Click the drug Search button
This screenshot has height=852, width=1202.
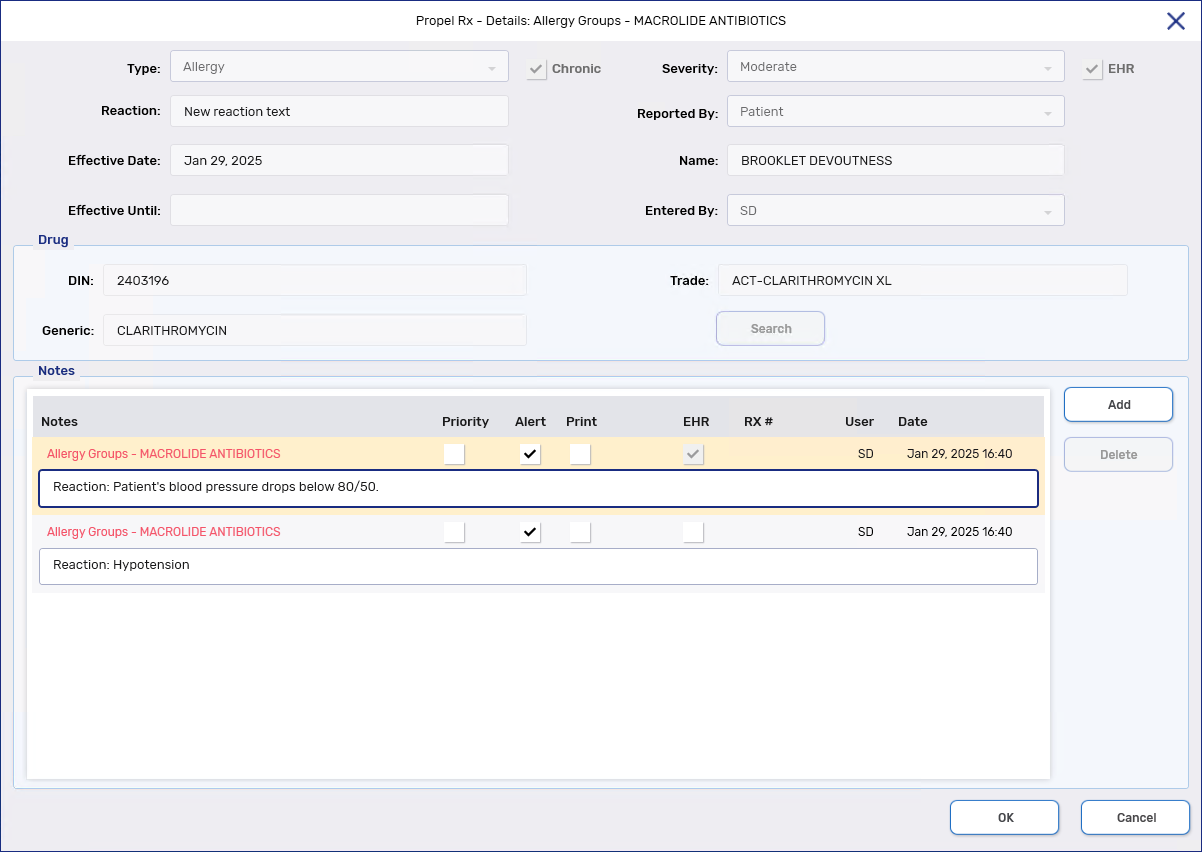pos(770,329)
